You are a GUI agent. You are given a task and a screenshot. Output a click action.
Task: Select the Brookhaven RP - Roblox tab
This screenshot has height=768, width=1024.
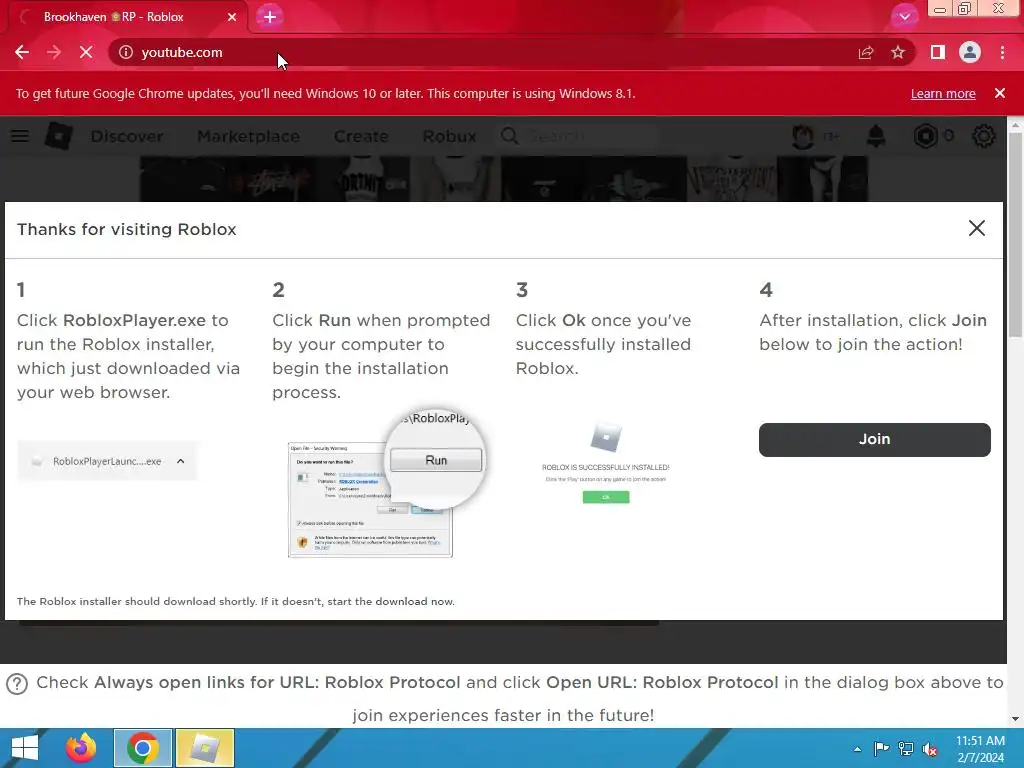click(124, 17)
